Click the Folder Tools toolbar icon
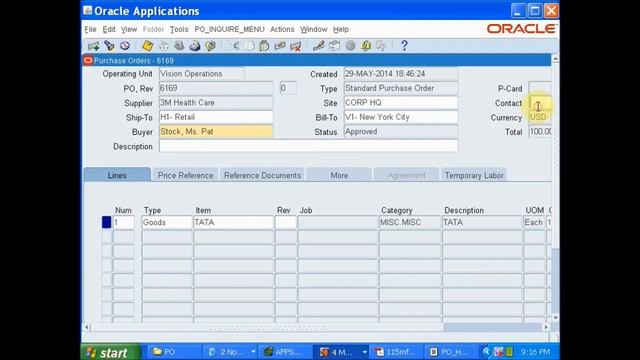This screenshot has width=640, height=360. click(381, 46)
